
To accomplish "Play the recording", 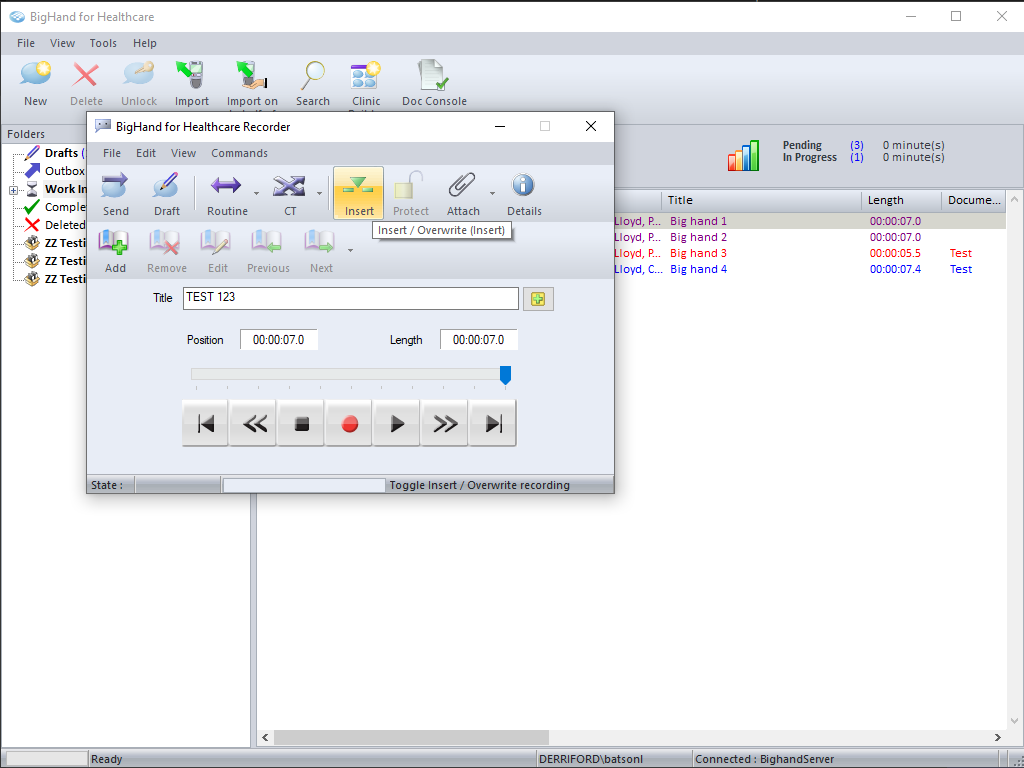I will pos(396,424).
